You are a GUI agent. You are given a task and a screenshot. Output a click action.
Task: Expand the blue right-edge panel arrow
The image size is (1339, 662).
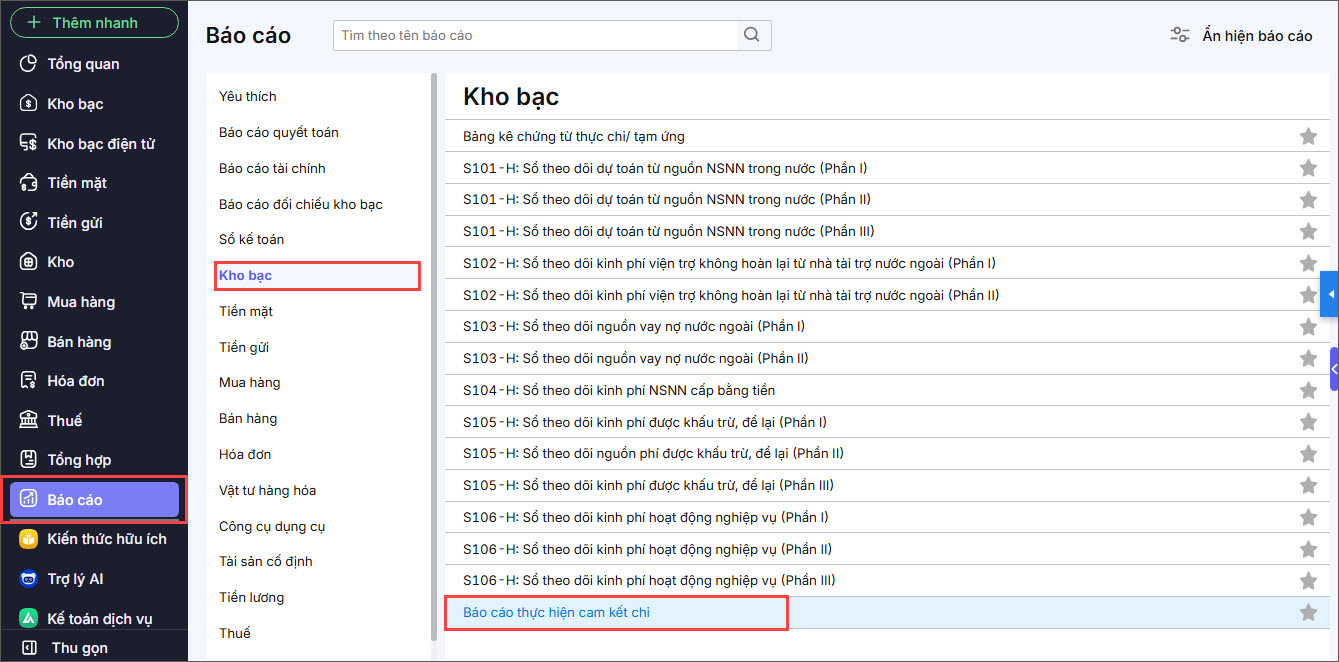coord(1330,294)
